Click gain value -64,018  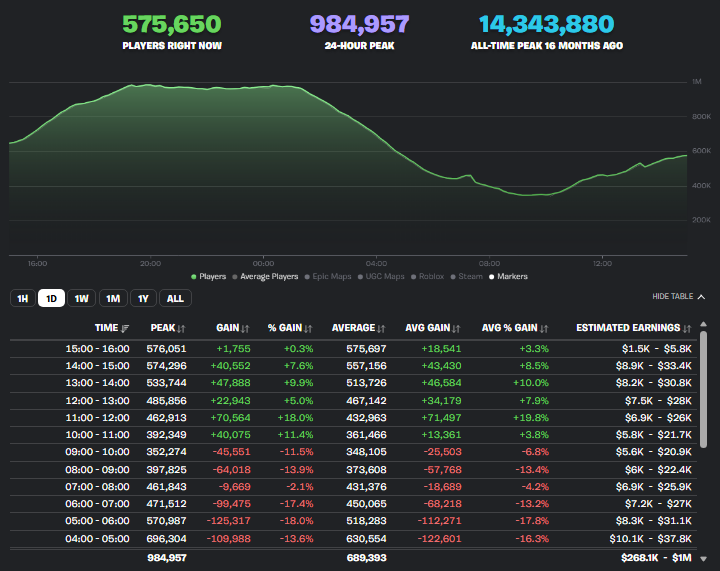[x=232, y=470]
